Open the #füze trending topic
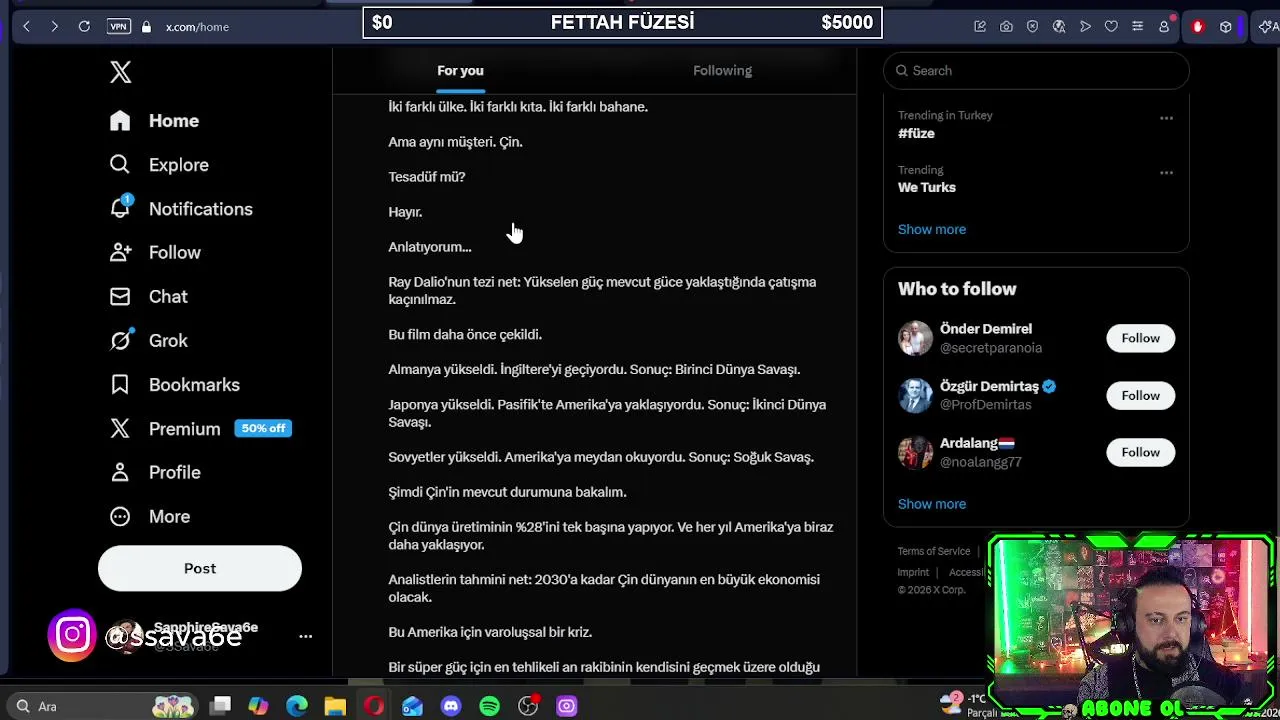Viewport: 1280px width, 720px height. [x=916, y=133]
